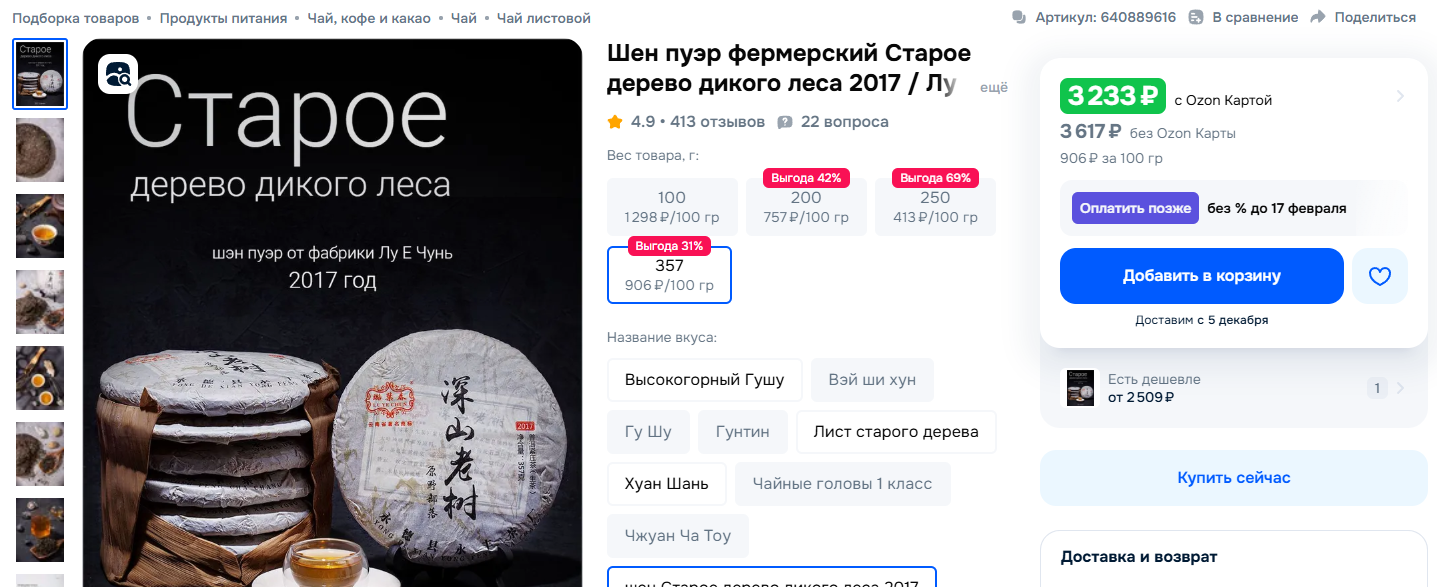Click the Share arrow icon
This screenshot has width=1437, height=587.
1317,17
